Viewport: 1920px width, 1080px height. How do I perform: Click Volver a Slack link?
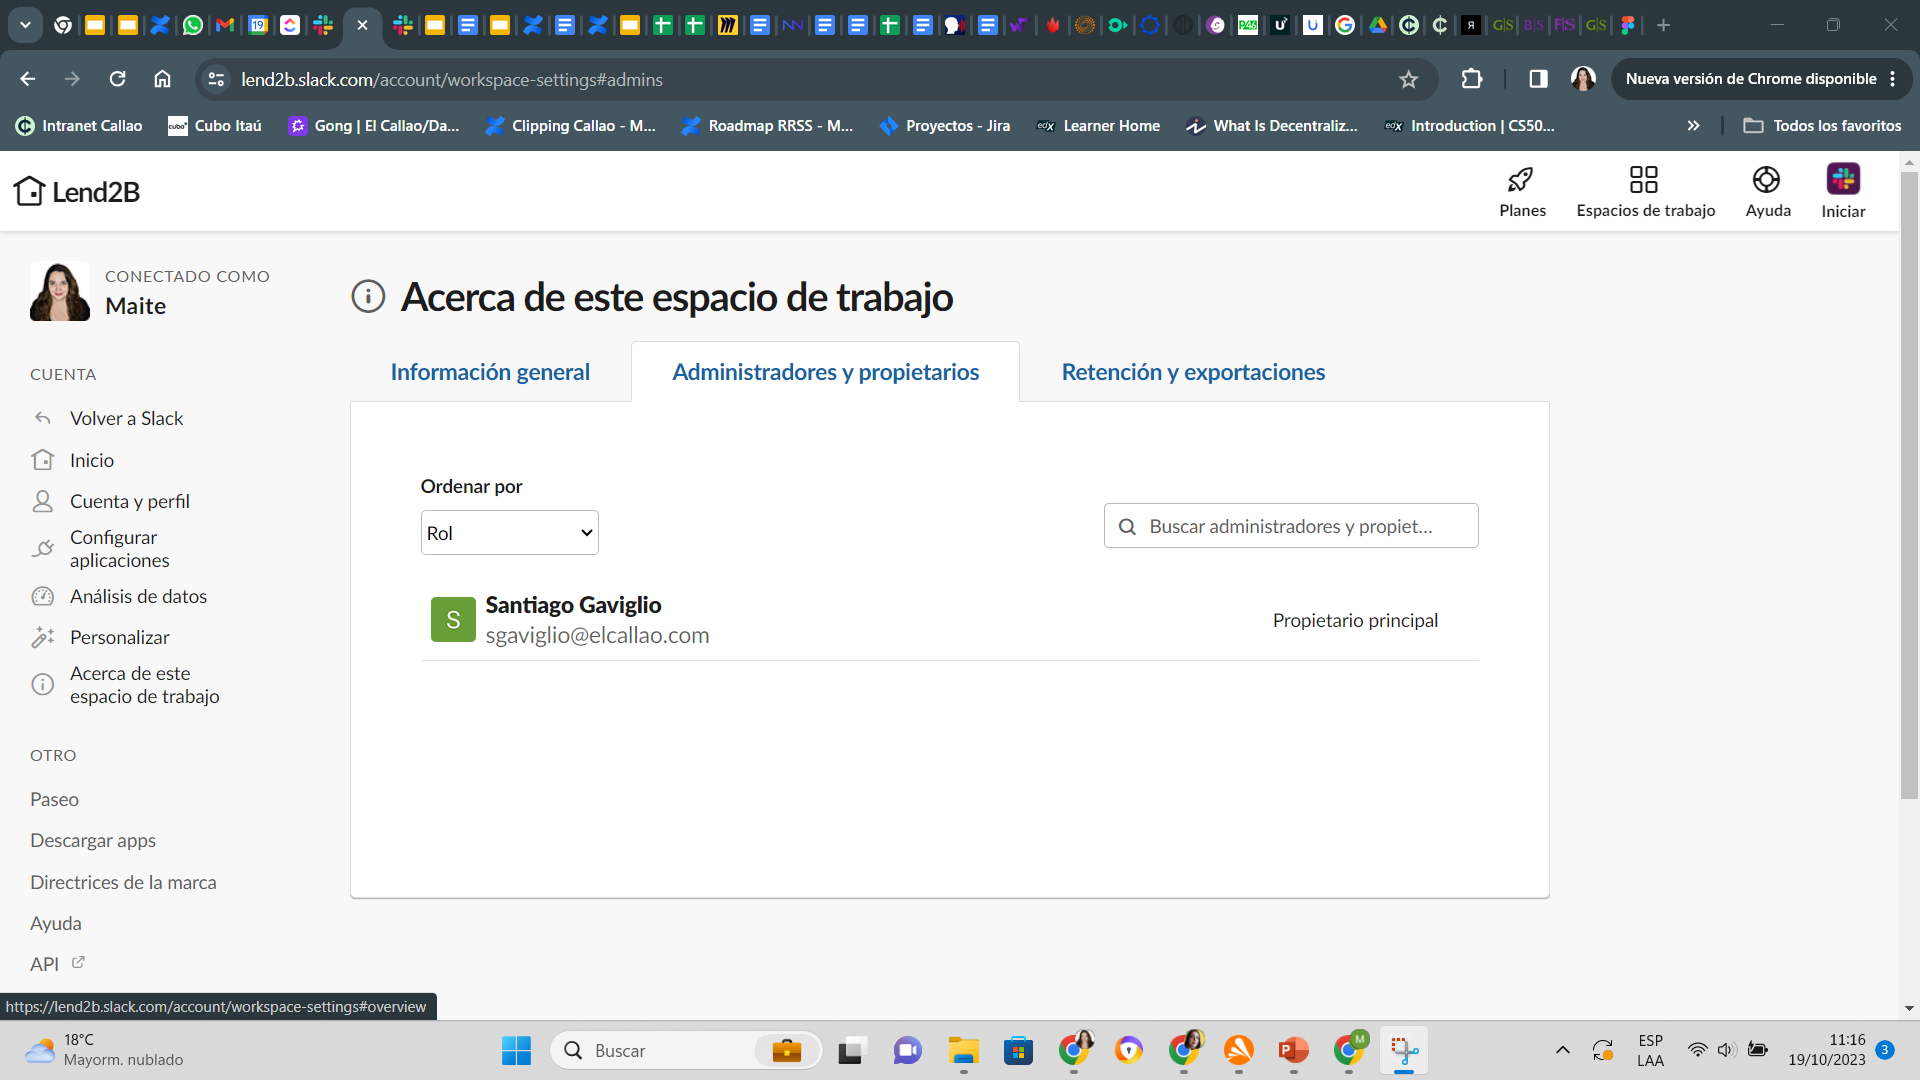click(x=126, y=419)
